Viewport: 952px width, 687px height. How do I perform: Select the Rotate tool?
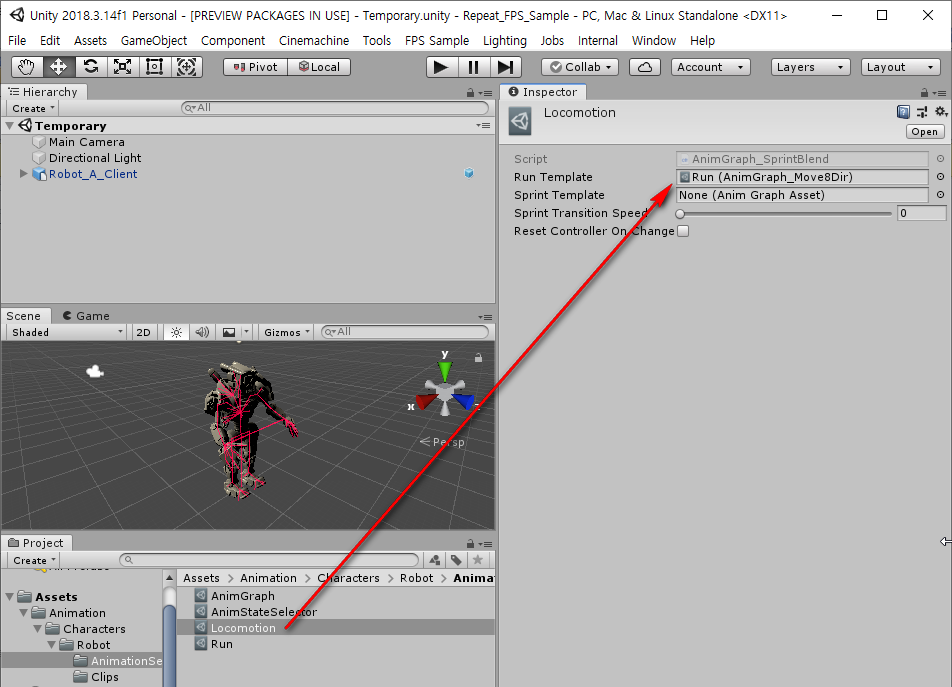coord(90,67)
